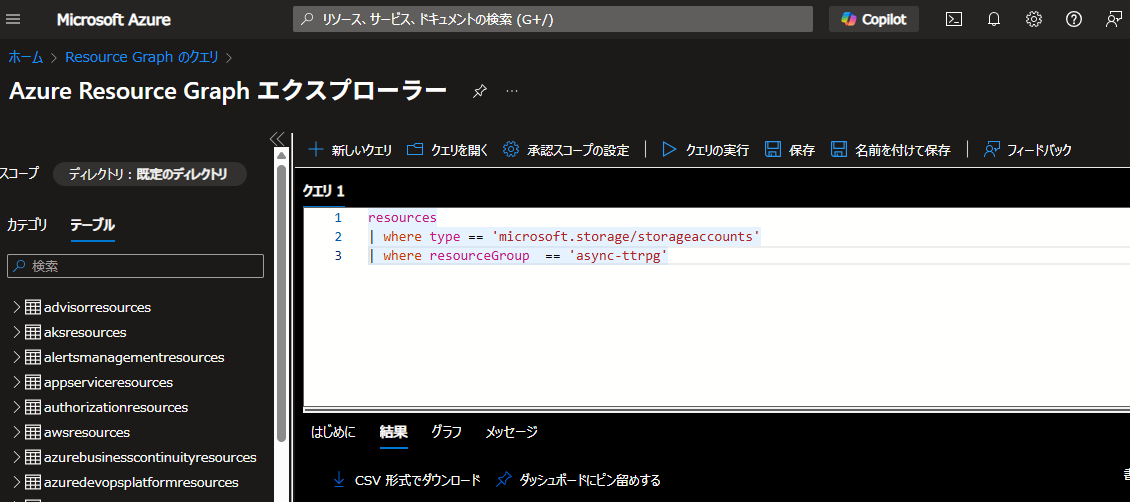Expand the appserviceresources table
Image resolution: width=1130 pixels, height=502 pixels.
[x=17, y=382]
